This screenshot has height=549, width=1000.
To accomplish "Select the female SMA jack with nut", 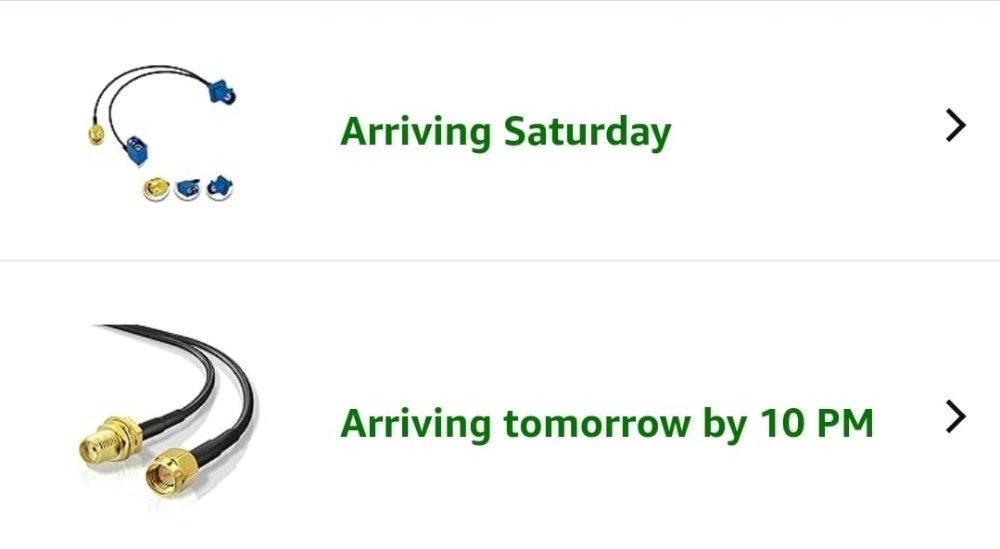I will (111, 441).
